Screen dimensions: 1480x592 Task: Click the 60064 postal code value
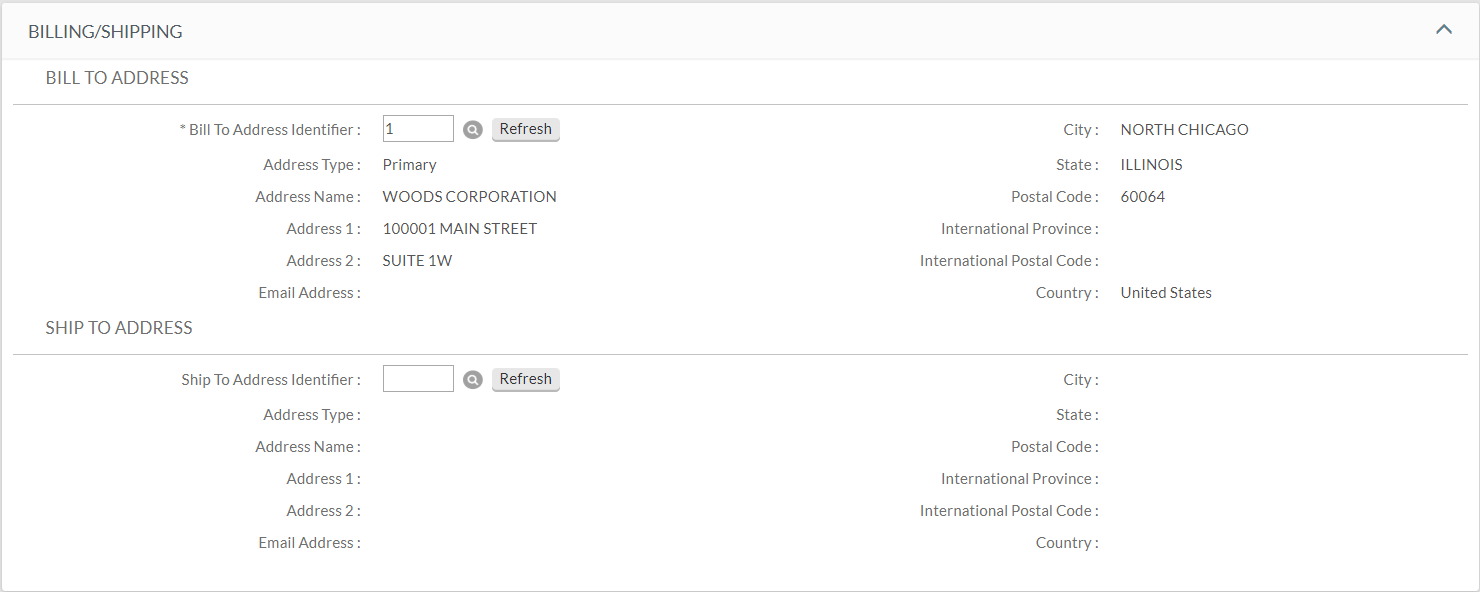(1142, 197)
